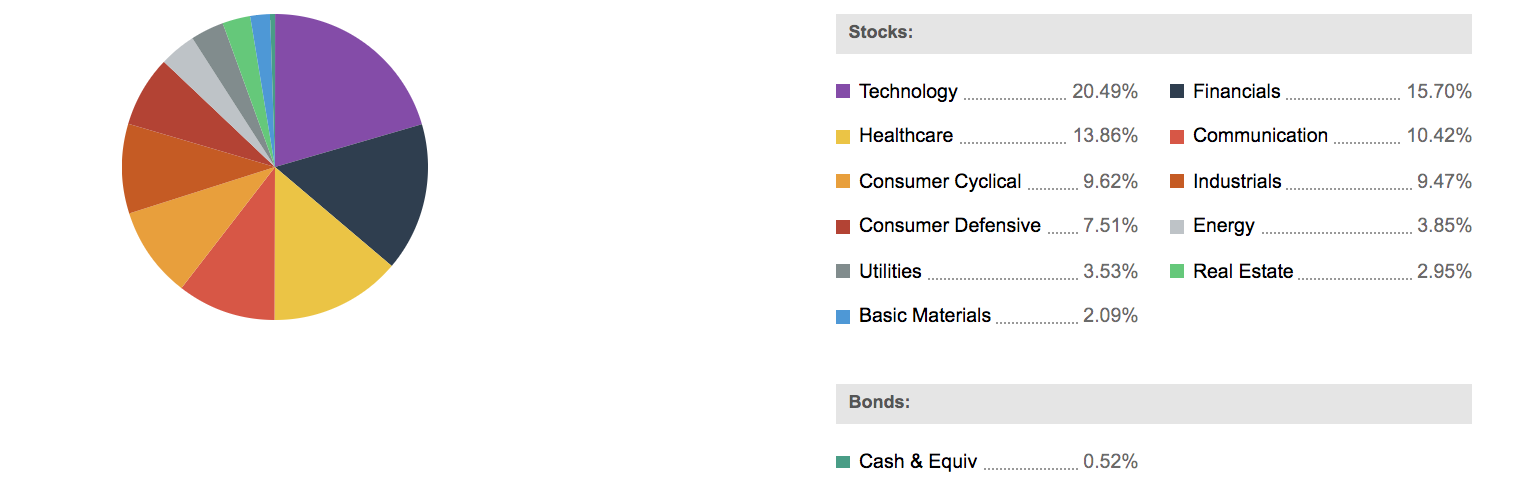Click the teal Cash & Equiv swatch

point(843,462)
